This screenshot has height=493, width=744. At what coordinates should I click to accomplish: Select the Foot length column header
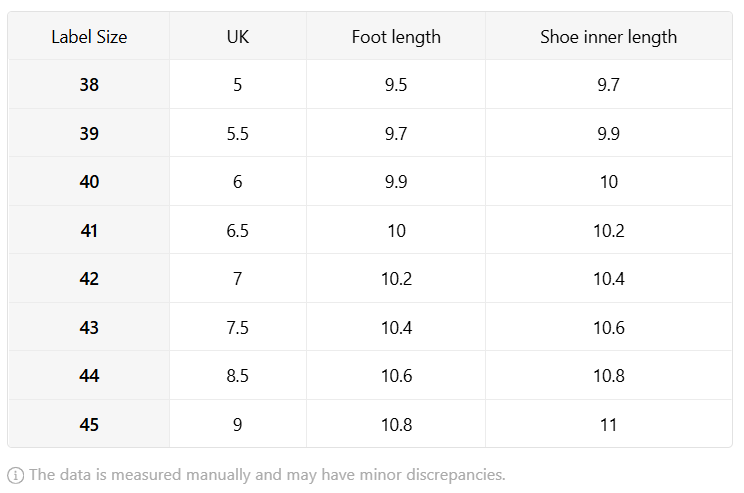click(x=396, y=37)
